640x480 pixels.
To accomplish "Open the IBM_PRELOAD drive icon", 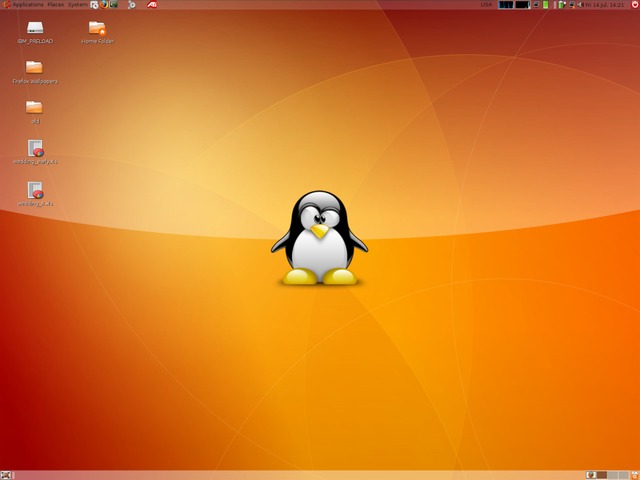I will [x=35, y=28].
